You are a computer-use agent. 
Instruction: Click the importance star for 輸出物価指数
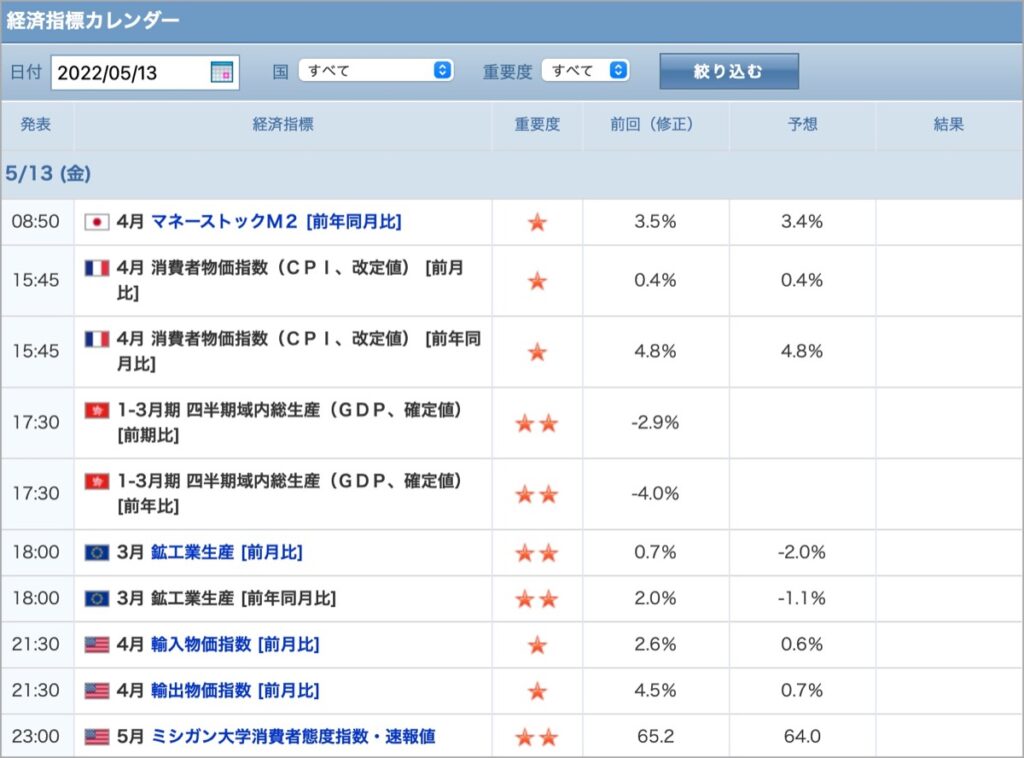pyautogui.click(x=537, y=691)
